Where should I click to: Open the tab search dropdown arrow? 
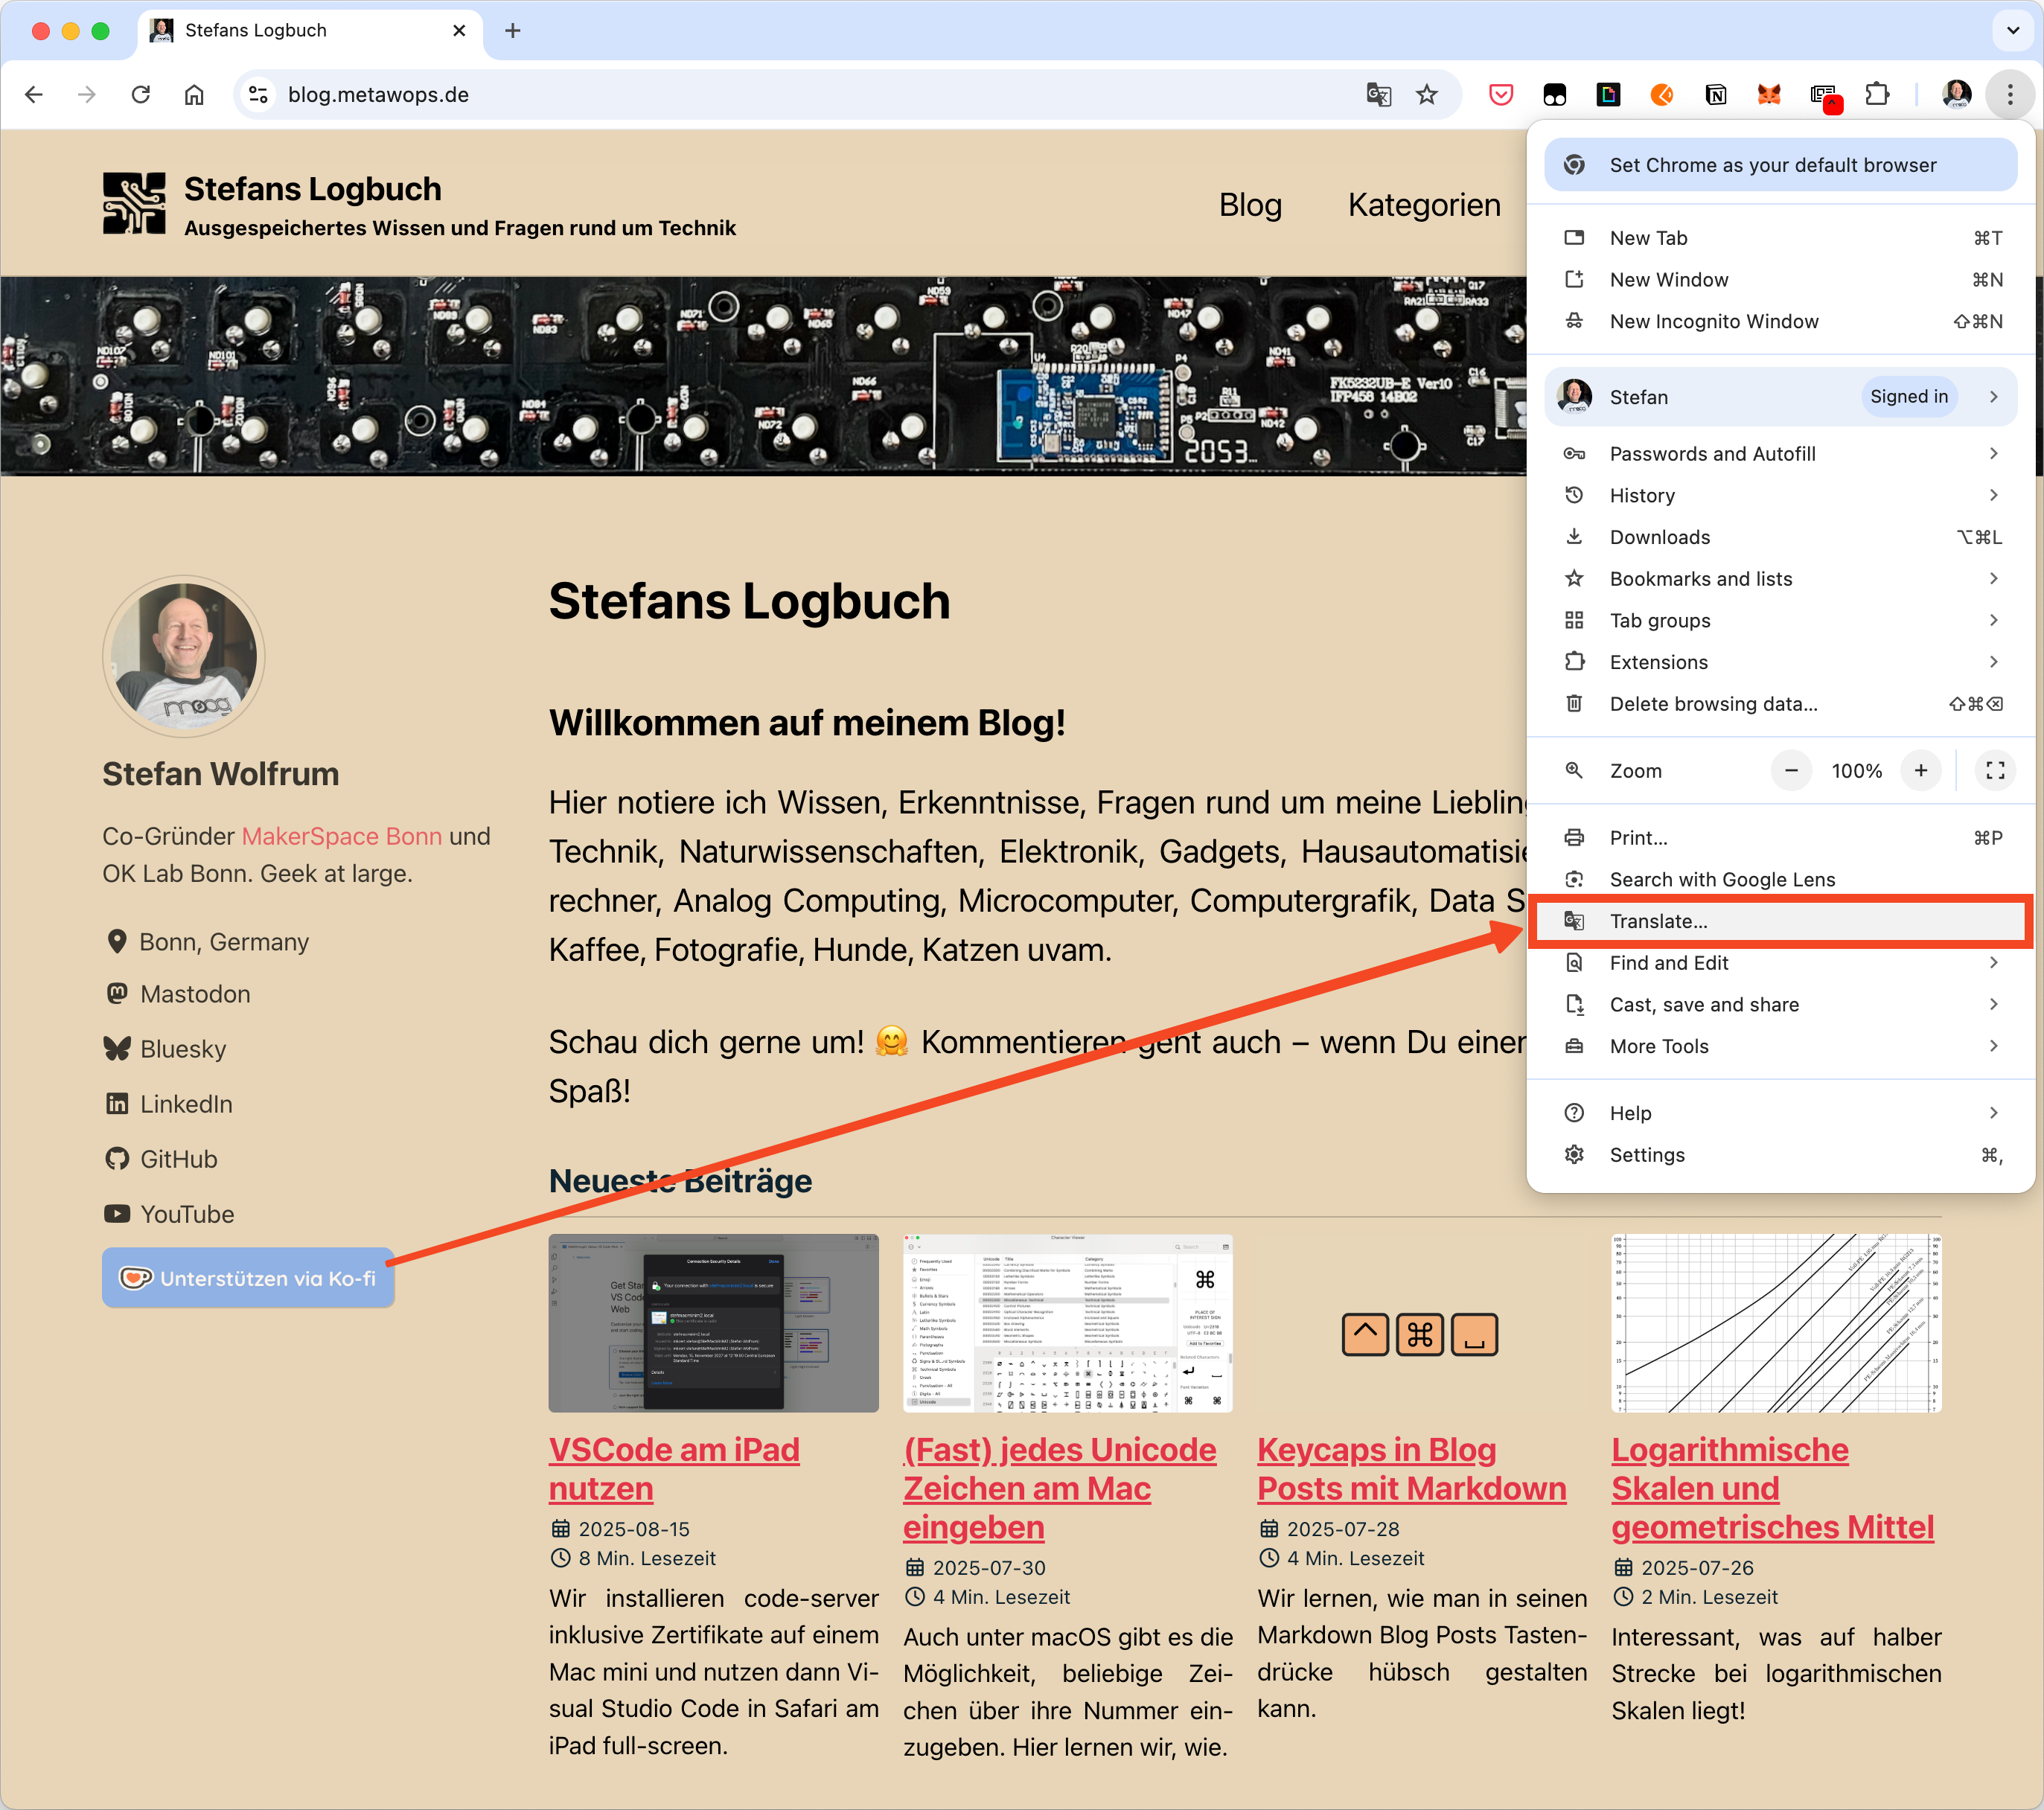(x=2012, y=30)
